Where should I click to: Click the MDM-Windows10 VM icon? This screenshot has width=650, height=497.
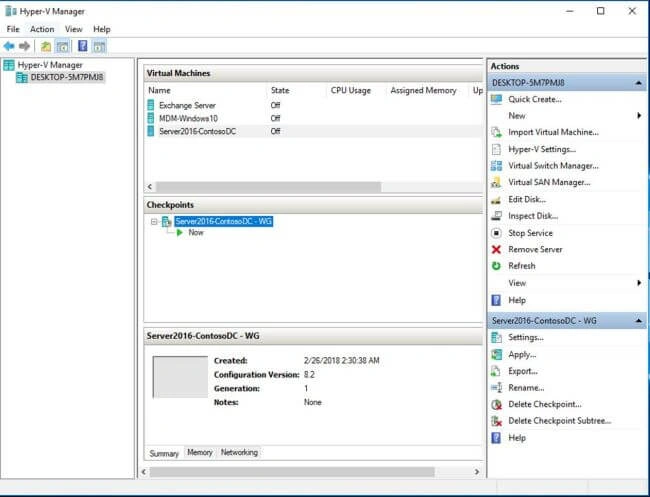point(151,118)
